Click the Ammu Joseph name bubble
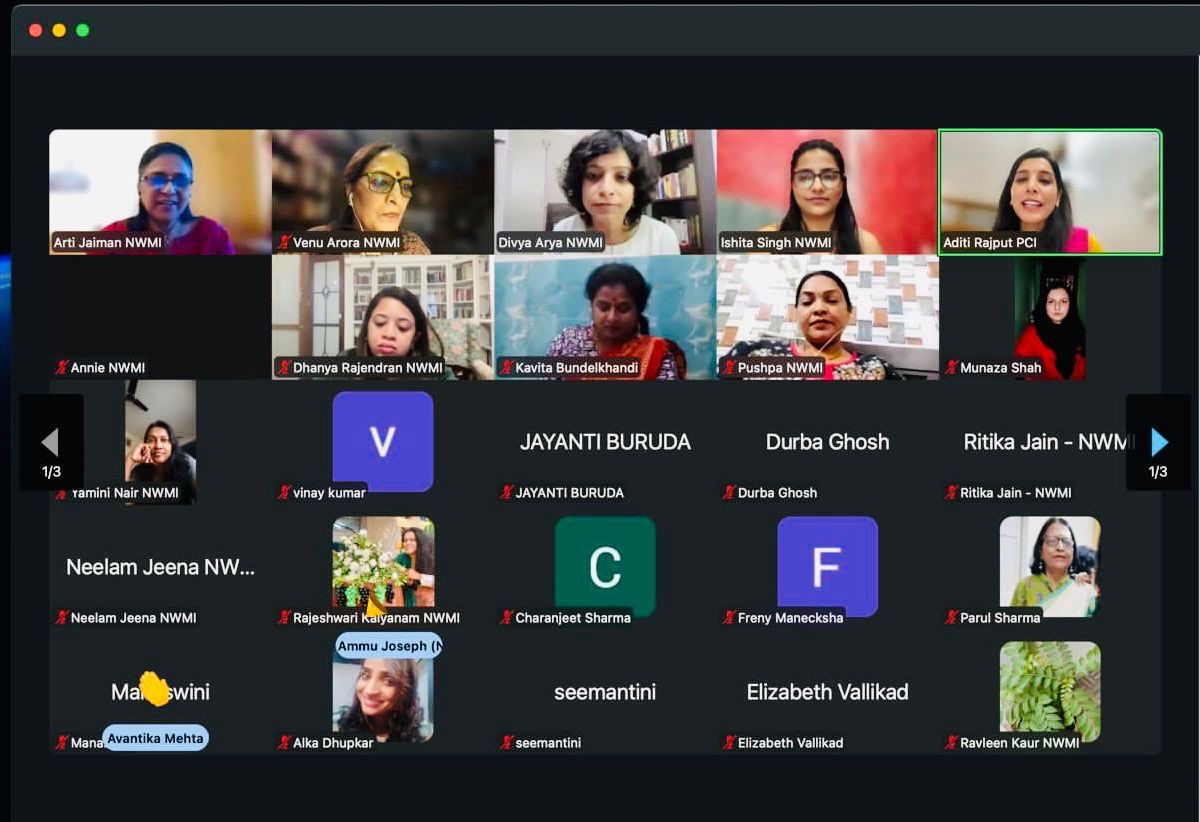This screenshot has width=1200, height=822. [389, 646]
